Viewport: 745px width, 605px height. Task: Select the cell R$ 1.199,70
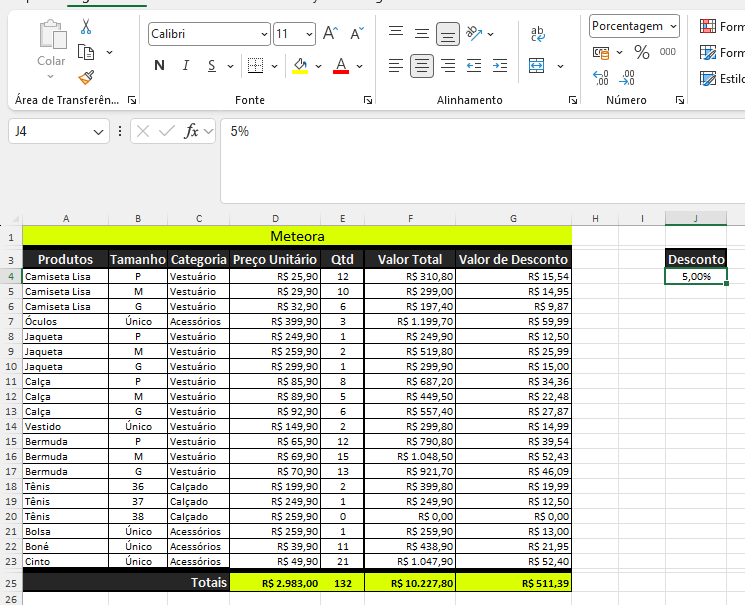point(410,322)
